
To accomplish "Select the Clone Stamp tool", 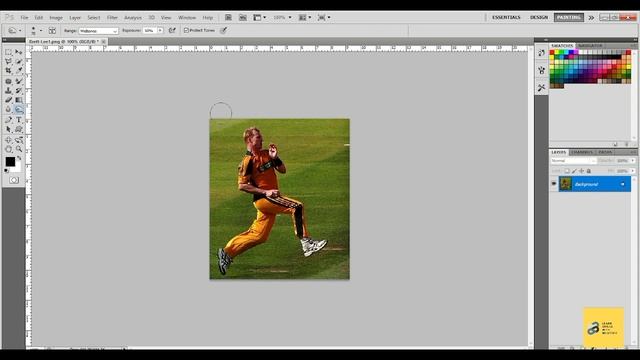I will (x=8, y=91).
